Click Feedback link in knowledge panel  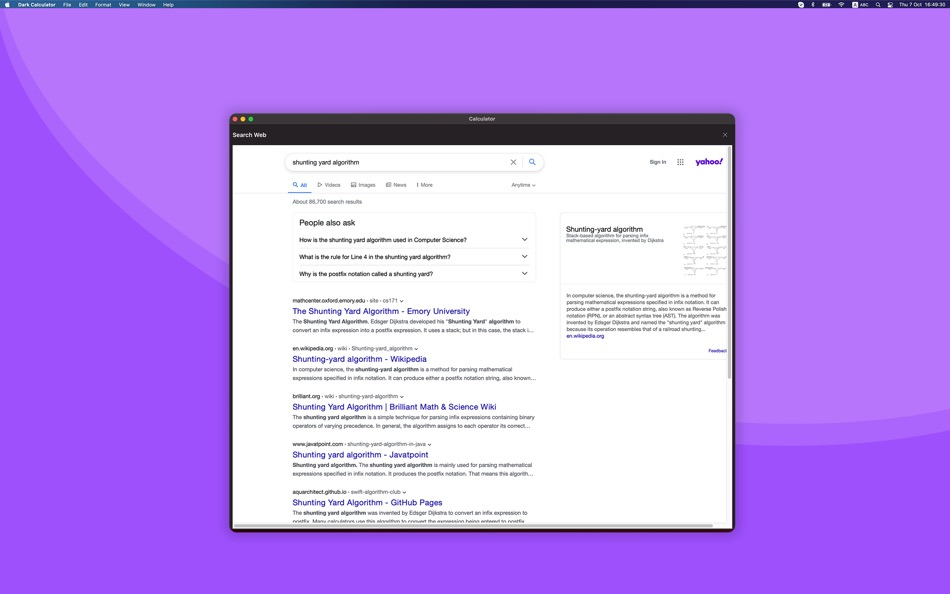pyautogui.click(x=717, y=351)
